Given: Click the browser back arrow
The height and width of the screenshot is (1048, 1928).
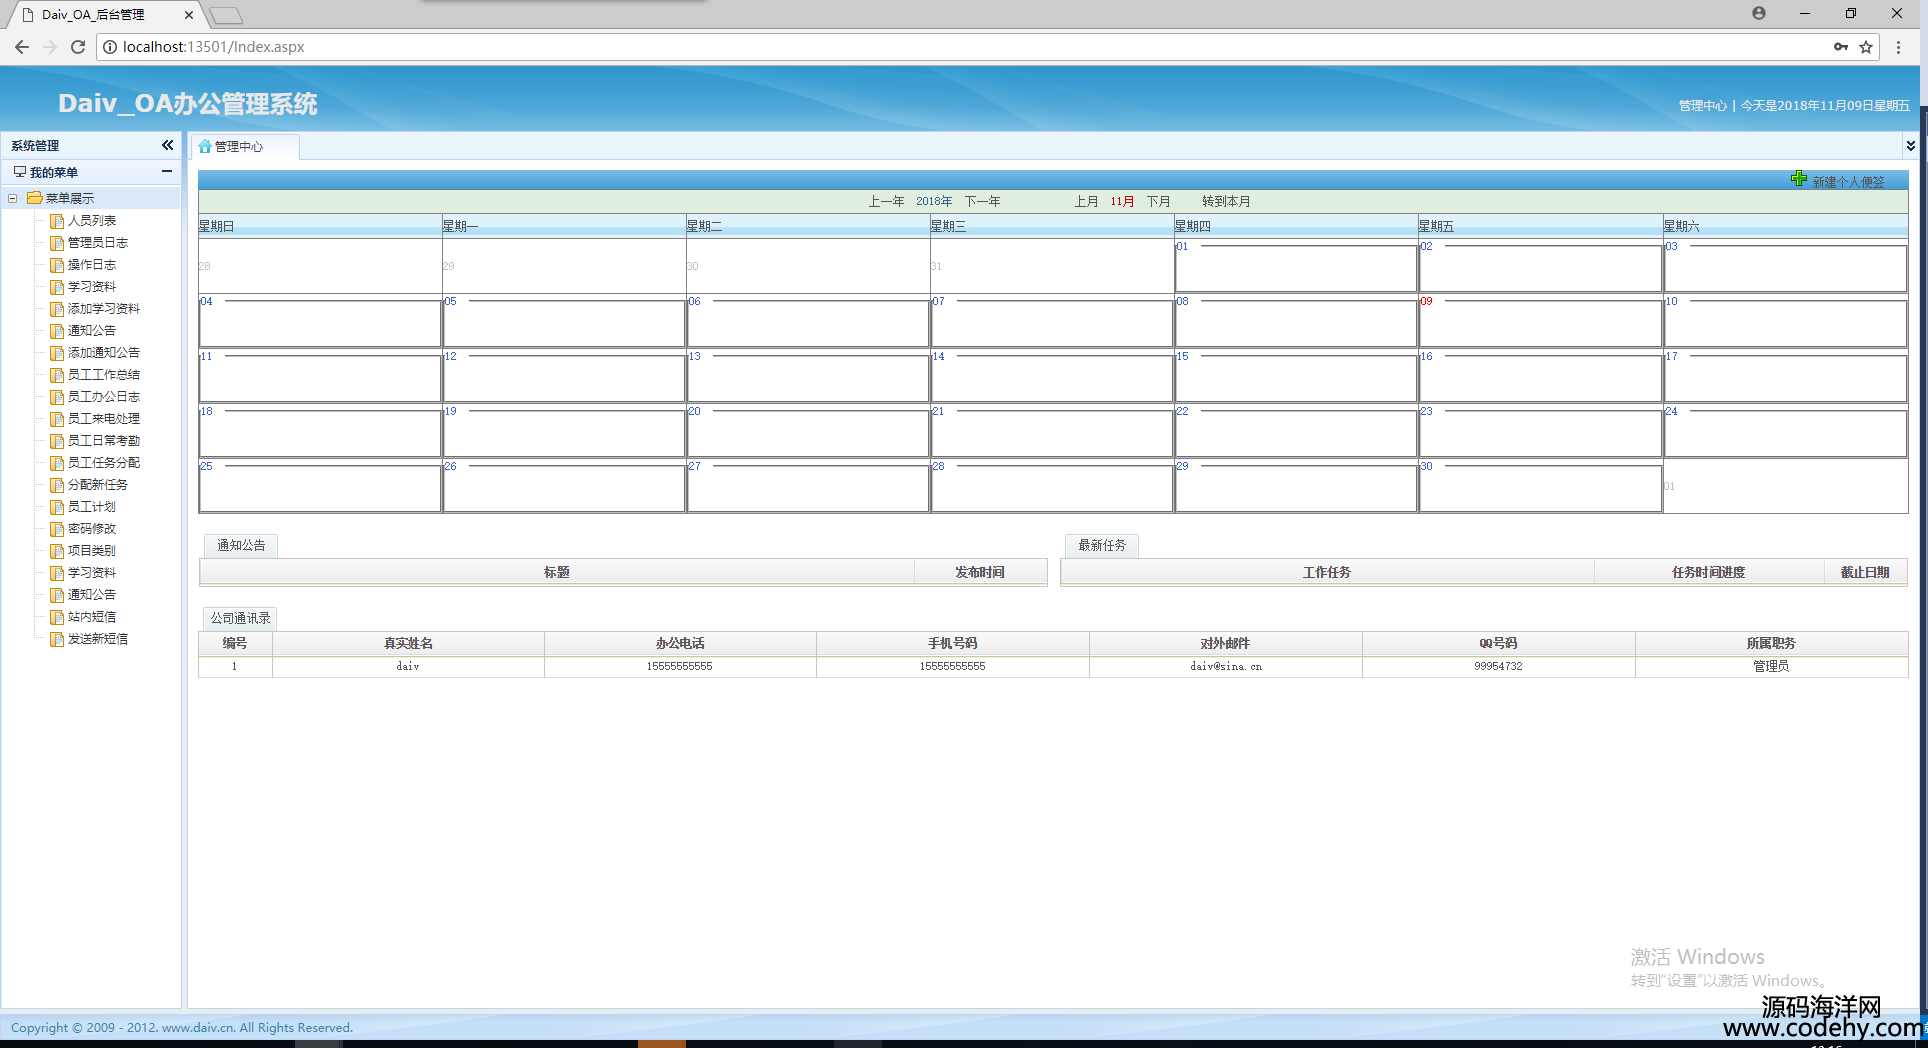Looking at the screenshot, I should point(22,47).
